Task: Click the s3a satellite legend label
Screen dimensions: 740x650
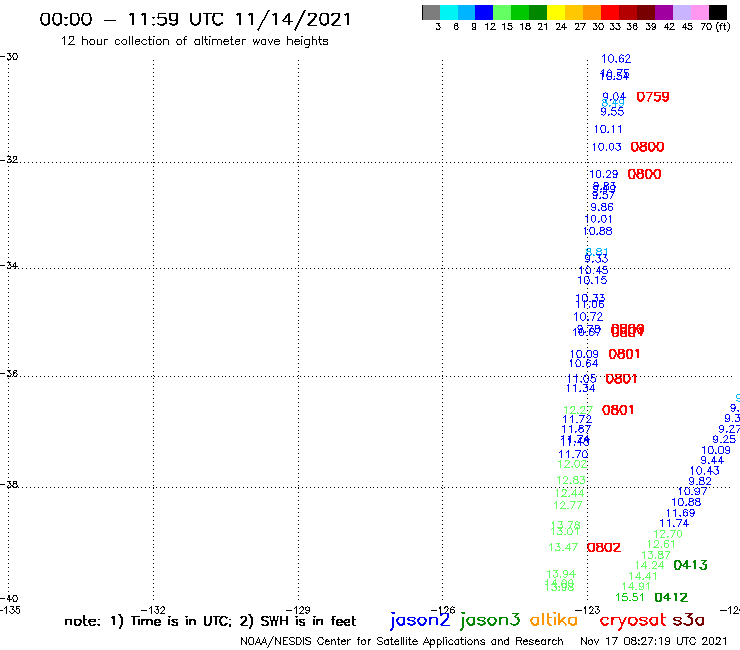Action: [689, 620]
